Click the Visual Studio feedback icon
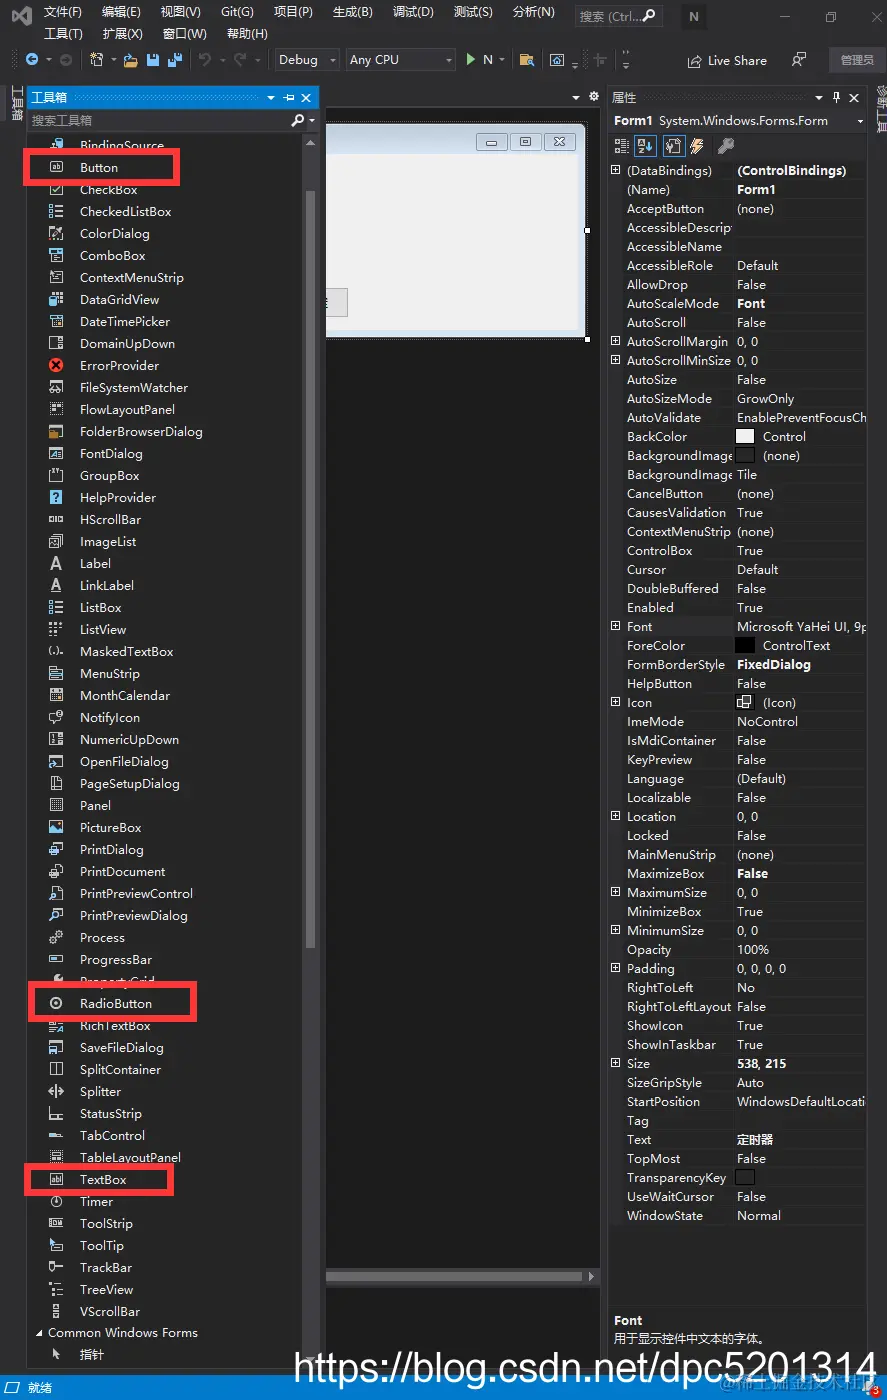The height and width of the screenshot is (1400, 887). coord(798,60)
